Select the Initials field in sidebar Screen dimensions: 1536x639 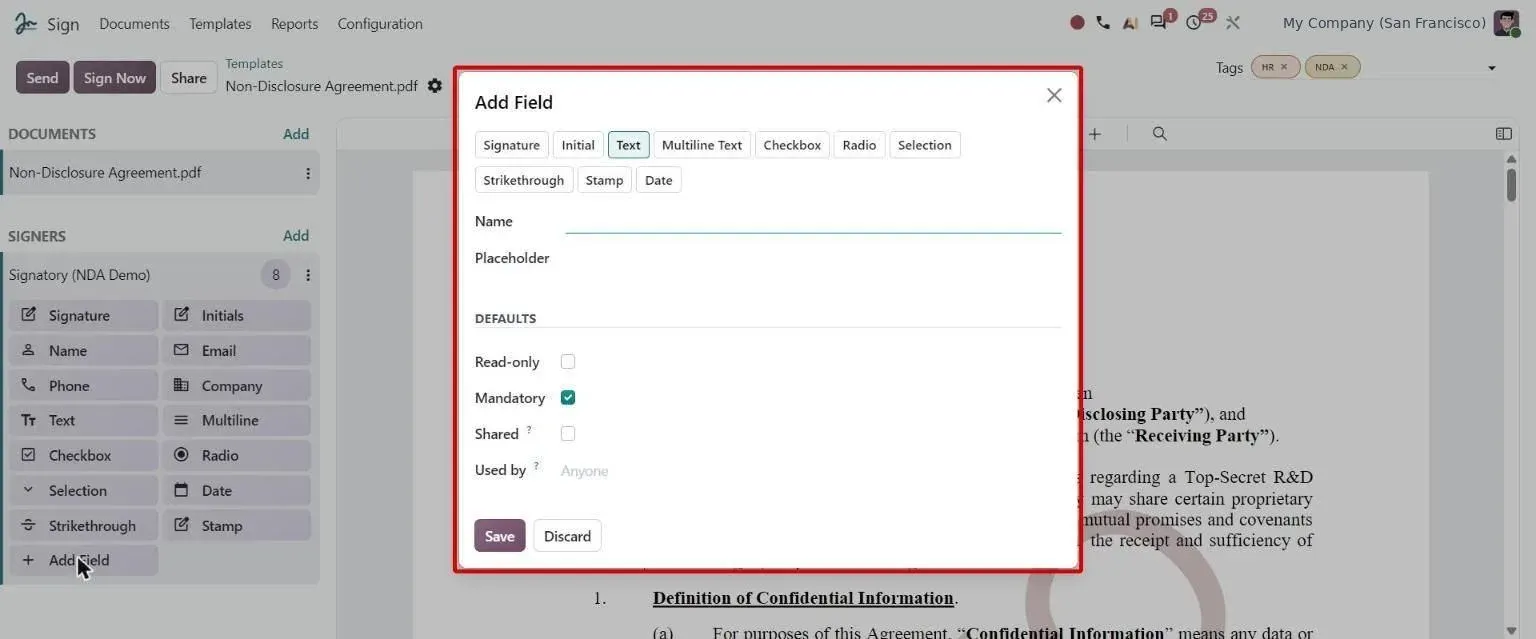237,315
